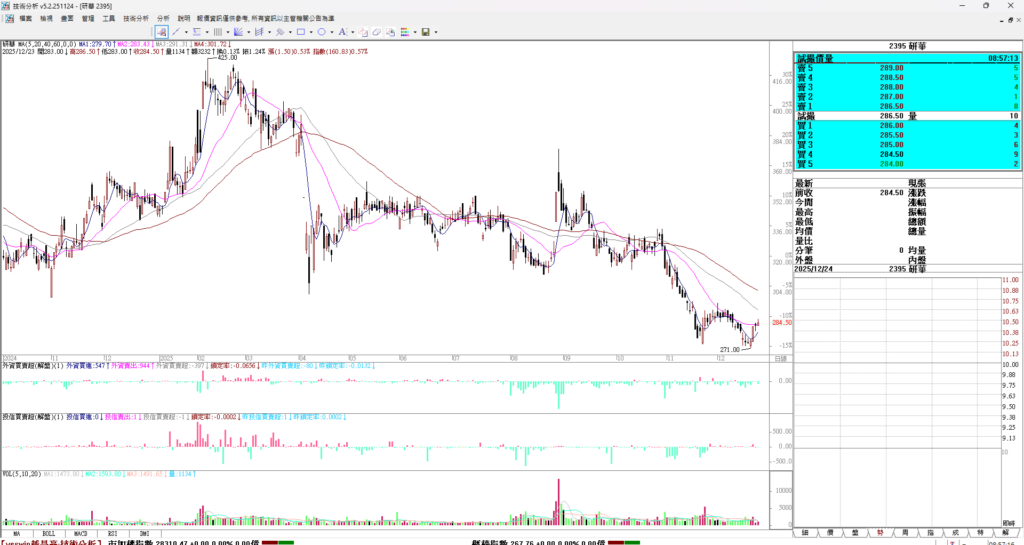
Task: Select the rectangle drawing tool
Action: pyautogui.click(x=301, y=32)
